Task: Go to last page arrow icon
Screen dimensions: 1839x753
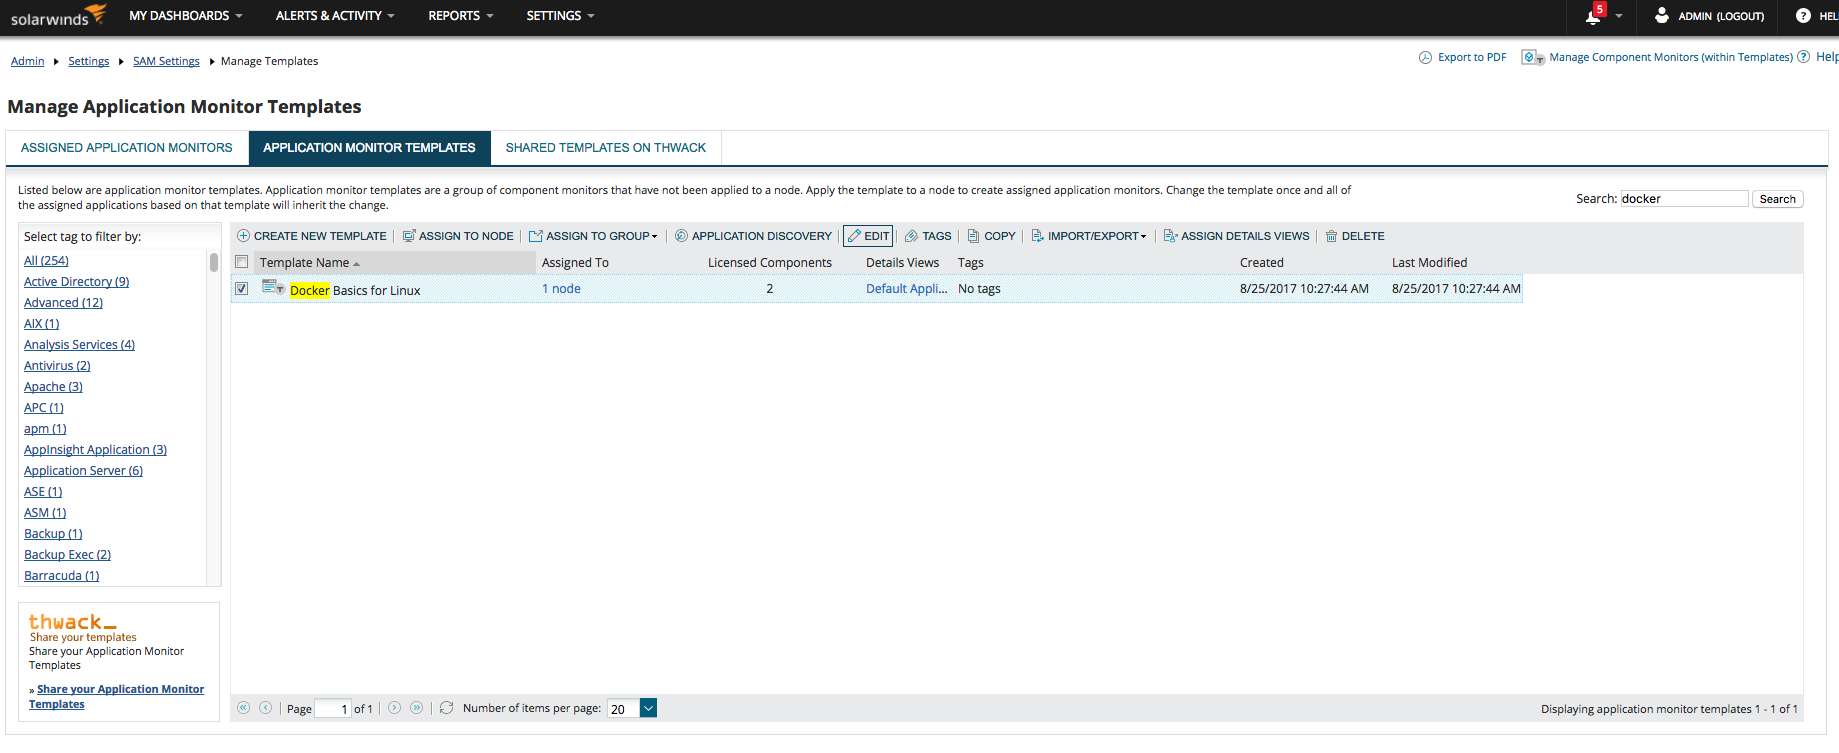Action: pos(416,707)
